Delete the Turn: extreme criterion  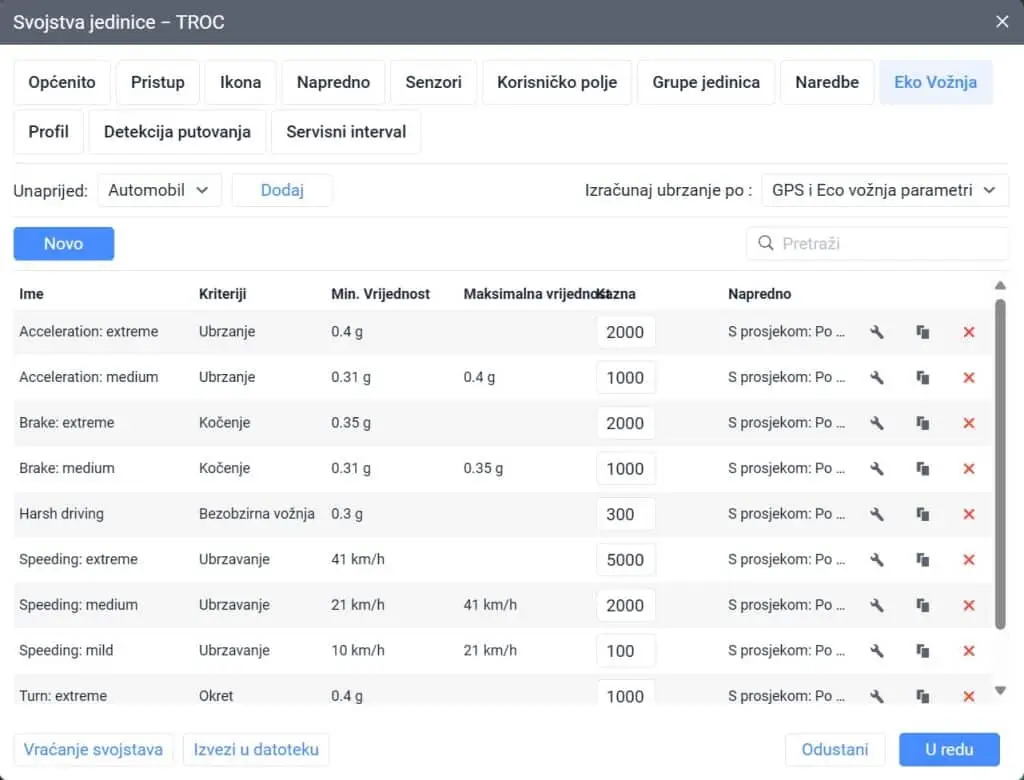[x=968, y=696]
